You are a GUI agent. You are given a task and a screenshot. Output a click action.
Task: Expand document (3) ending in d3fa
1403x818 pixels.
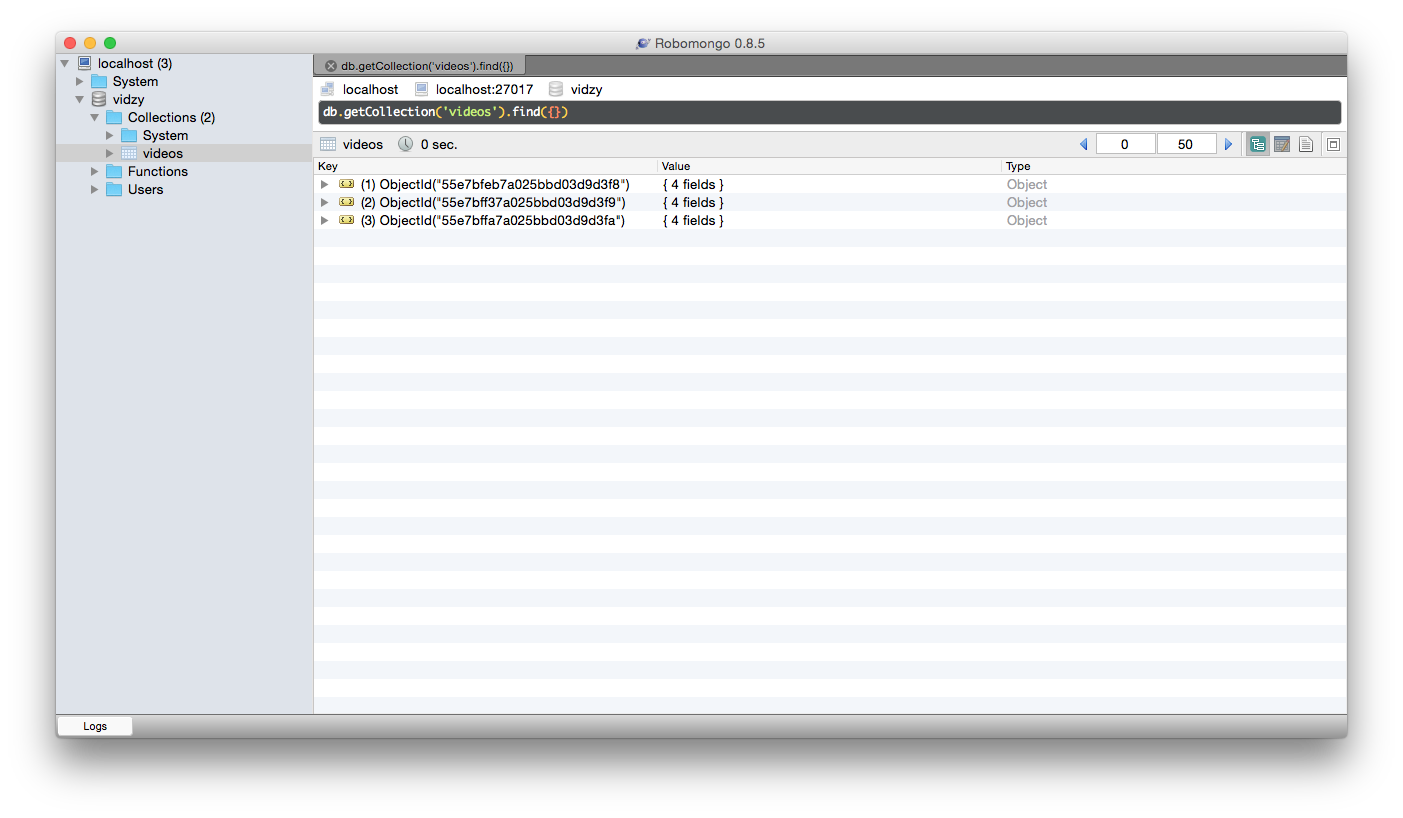click(x=324, y=220)
